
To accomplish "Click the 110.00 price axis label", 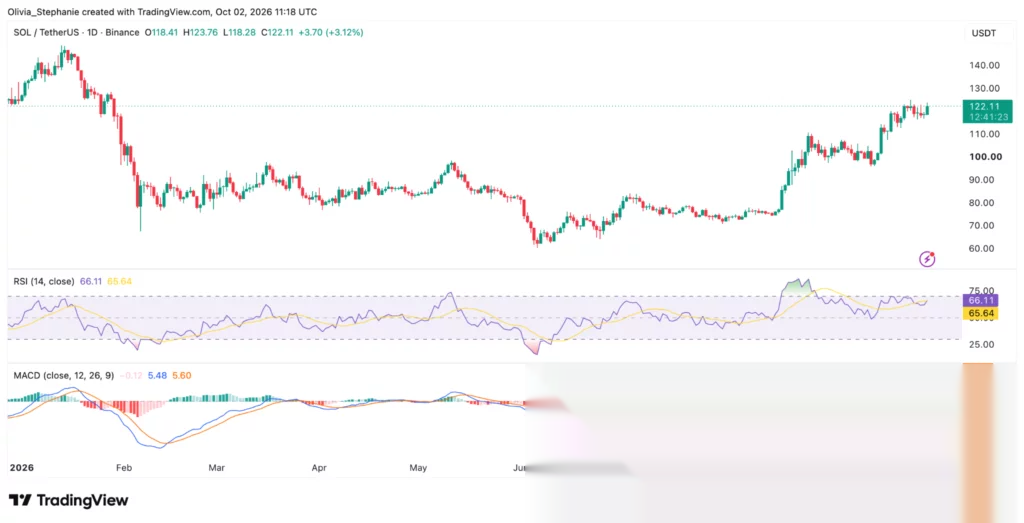I will [x=985, y=134].
